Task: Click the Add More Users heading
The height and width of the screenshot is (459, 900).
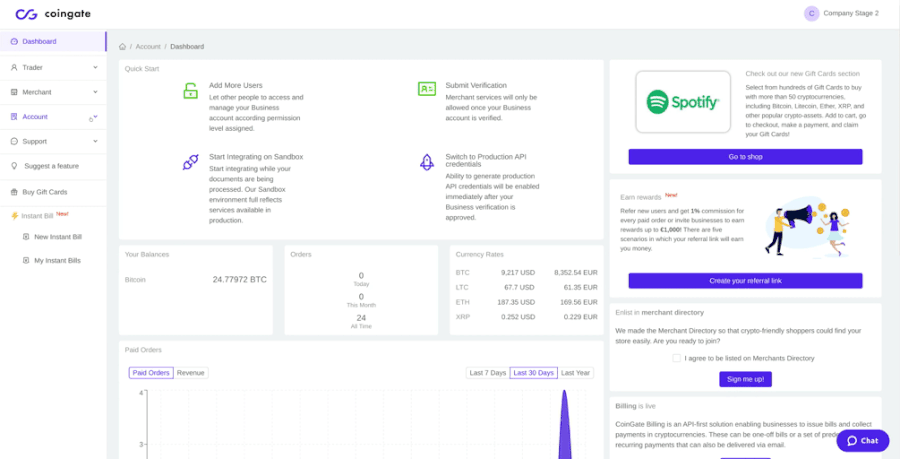Action: point(236,85)
